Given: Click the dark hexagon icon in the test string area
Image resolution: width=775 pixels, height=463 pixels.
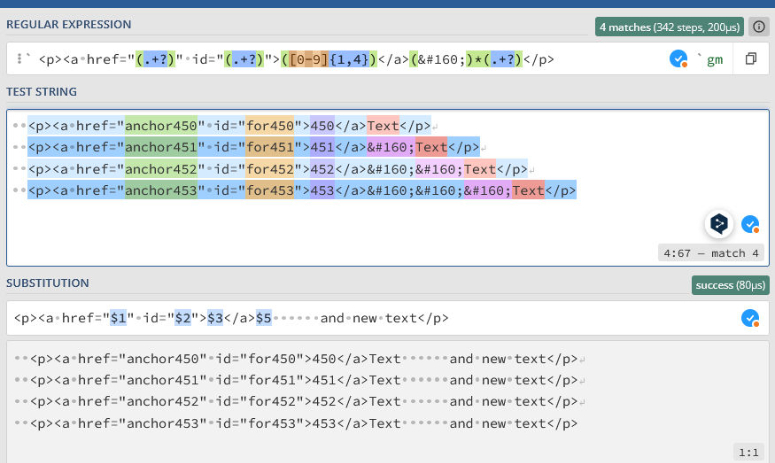Looking at the screenshot, I should [x=717, y=223].
